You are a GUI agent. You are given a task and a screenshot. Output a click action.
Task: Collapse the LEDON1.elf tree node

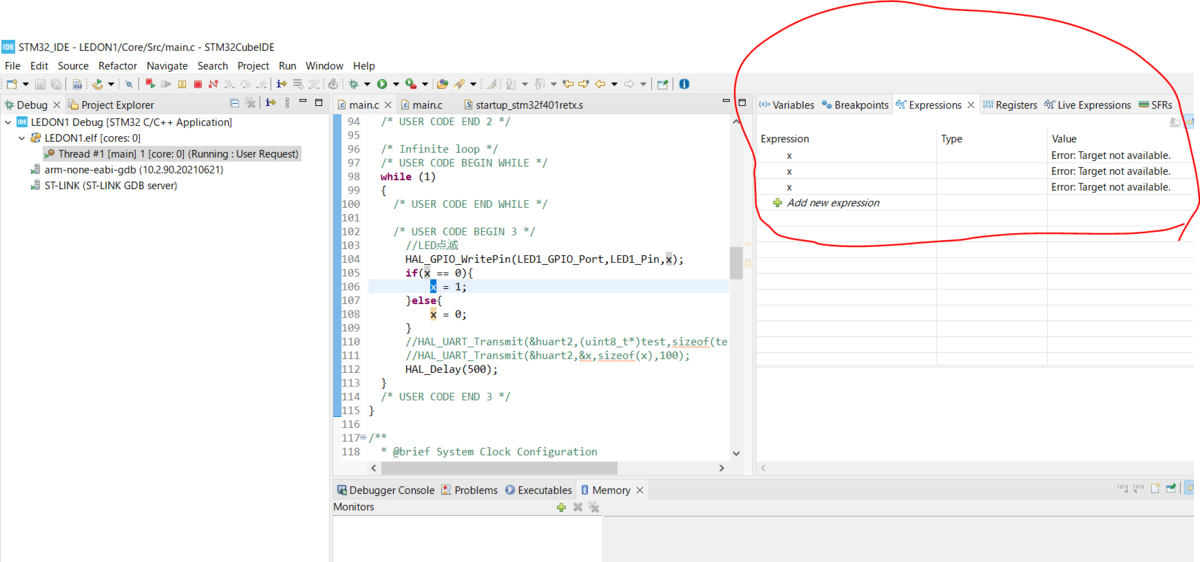[x=22, y=138]
